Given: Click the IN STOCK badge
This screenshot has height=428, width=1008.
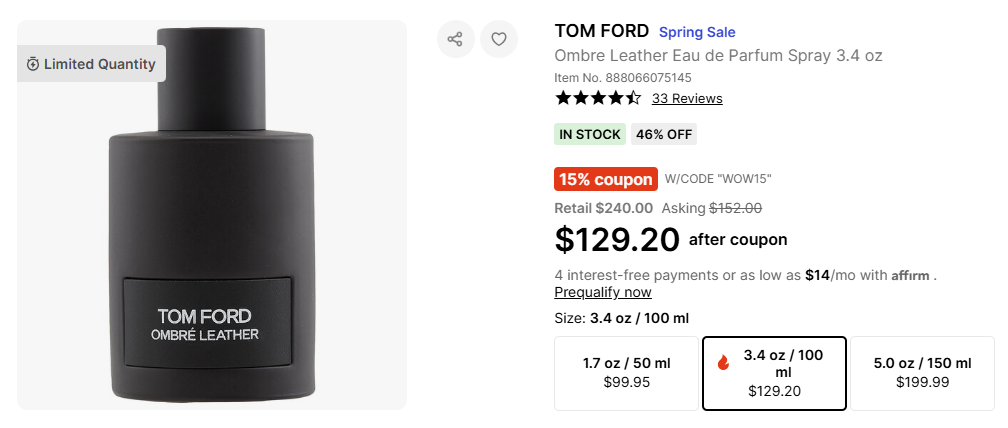Looking at the screenshot, I should (590, 134).
